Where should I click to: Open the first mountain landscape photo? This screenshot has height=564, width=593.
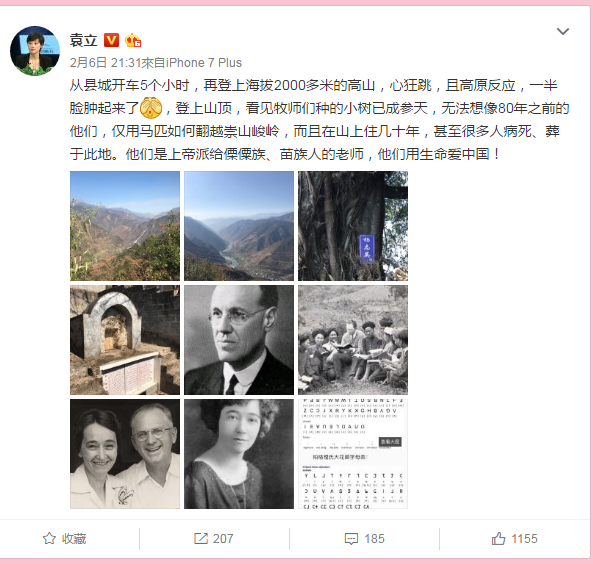click(125, 226)
